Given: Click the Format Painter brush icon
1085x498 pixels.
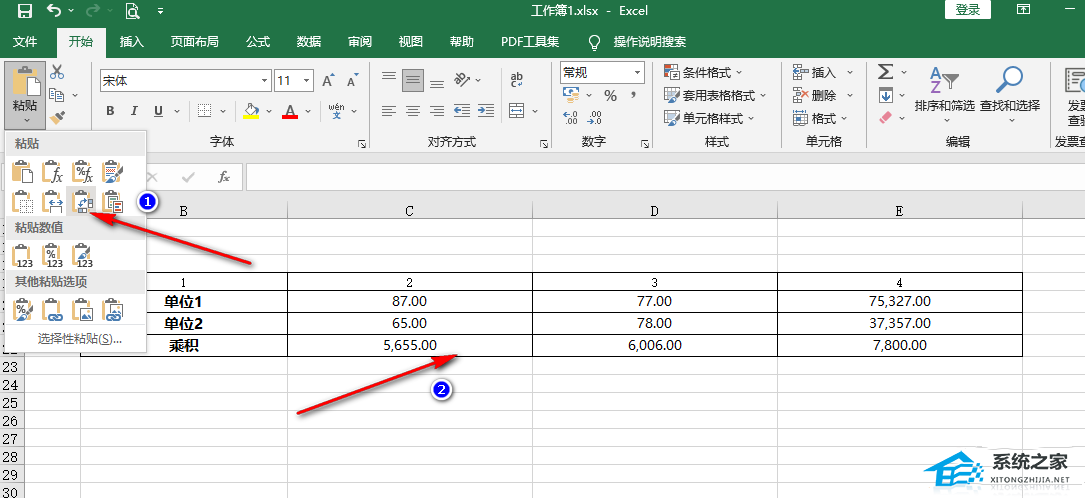Looking at the screenshot, I should pos(57,117).
